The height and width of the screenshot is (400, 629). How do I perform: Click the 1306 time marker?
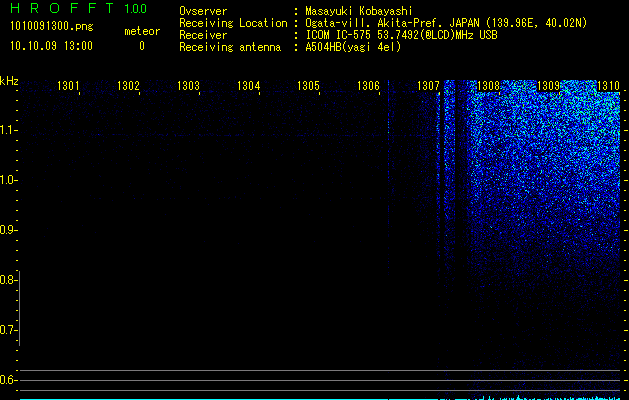tap(368, 85)
